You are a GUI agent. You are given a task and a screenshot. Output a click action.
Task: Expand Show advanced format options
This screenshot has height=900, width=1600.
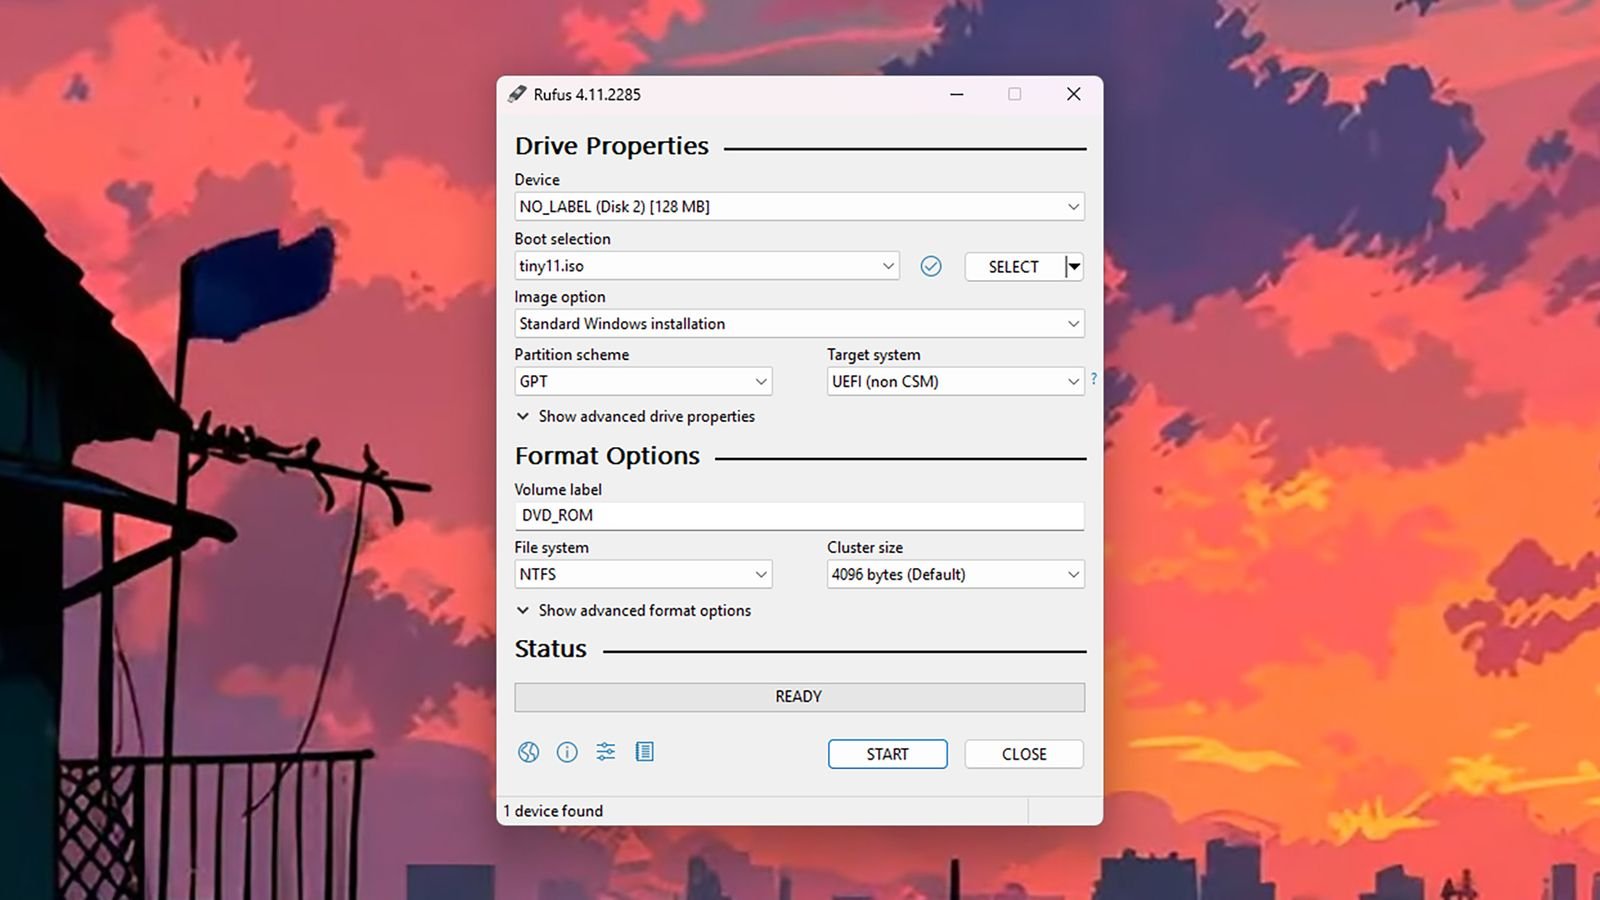click(633, 610)
